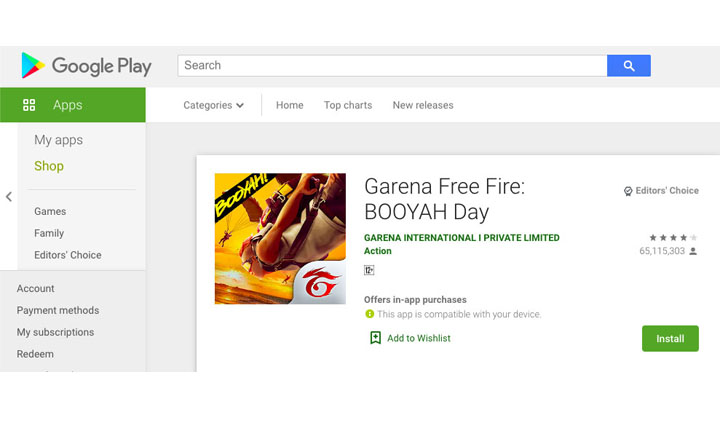Select Payment methods in sidebar

point(57,310)
